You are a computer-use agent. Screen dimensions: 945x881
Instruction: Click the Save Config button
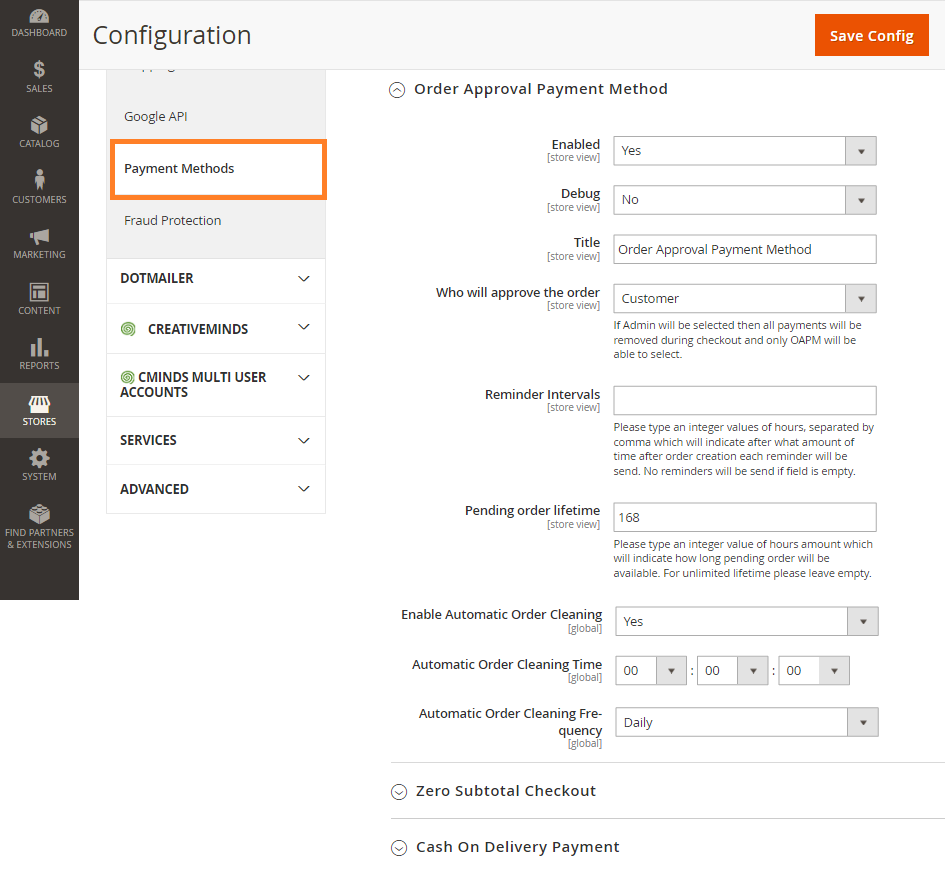point(871,36)
